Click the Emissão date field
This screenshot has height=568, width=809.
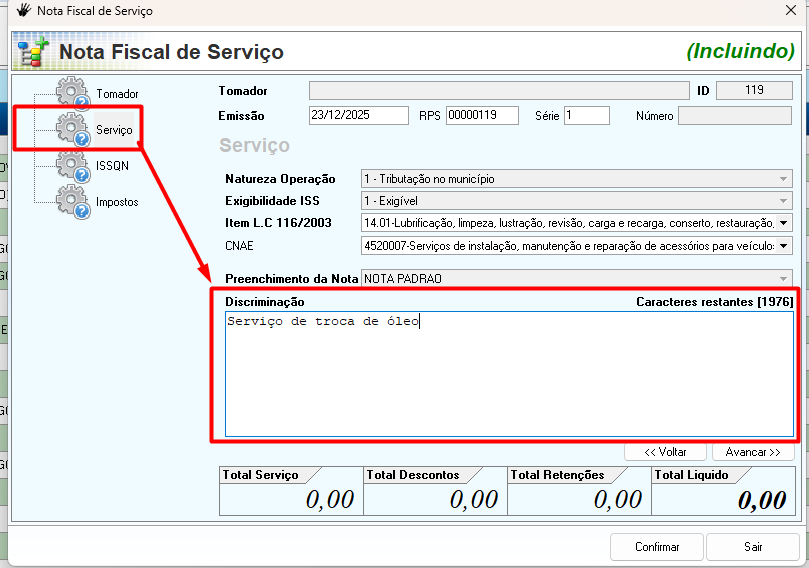tap(358, 116)
